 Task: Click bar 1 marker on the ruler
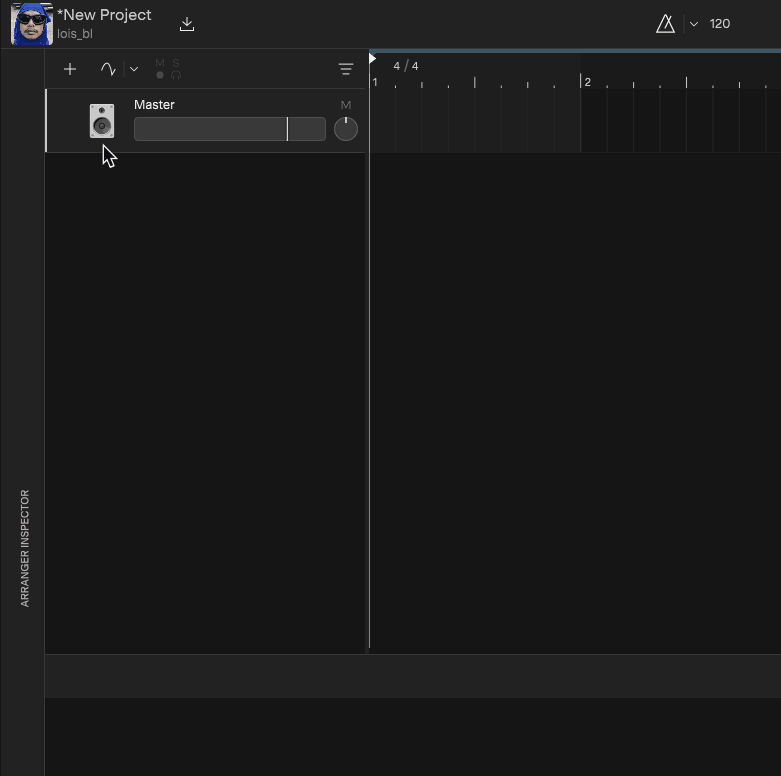(x=375, y=82)
